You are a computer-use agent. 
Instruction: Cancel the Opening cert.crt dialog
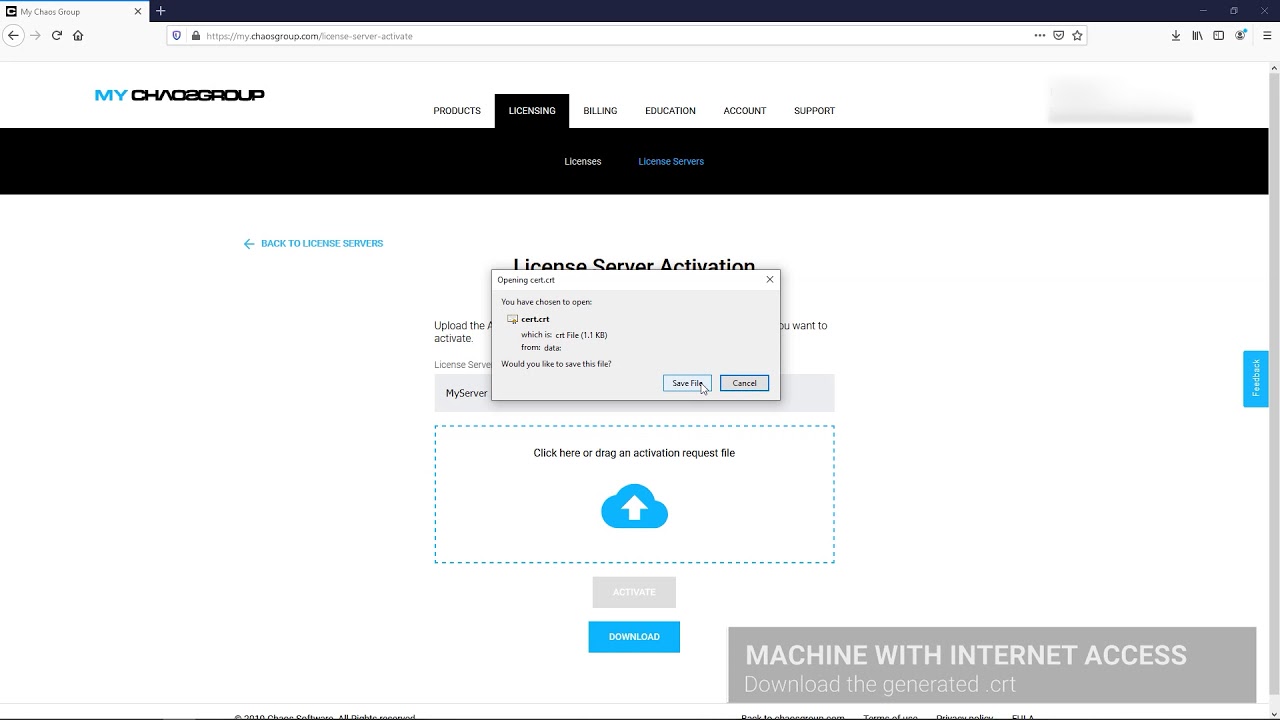click(x=744, y=383)
